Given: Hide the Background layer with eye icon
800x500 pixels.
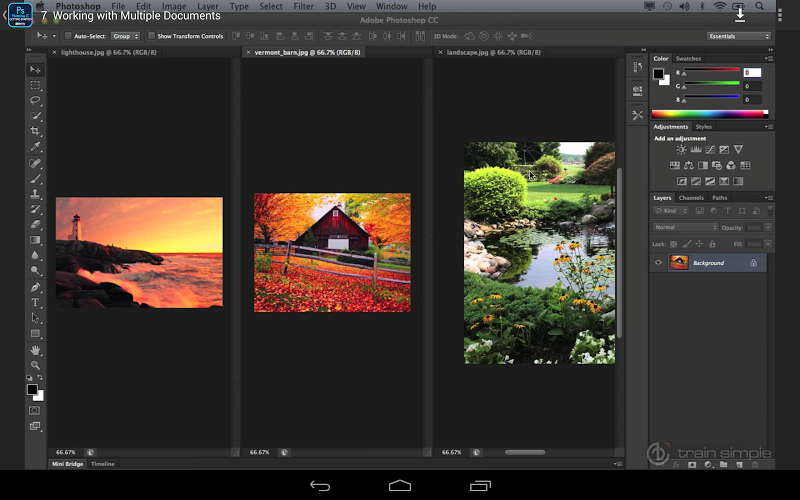Looking at the screenshot, I should click(x=658, y=263).
